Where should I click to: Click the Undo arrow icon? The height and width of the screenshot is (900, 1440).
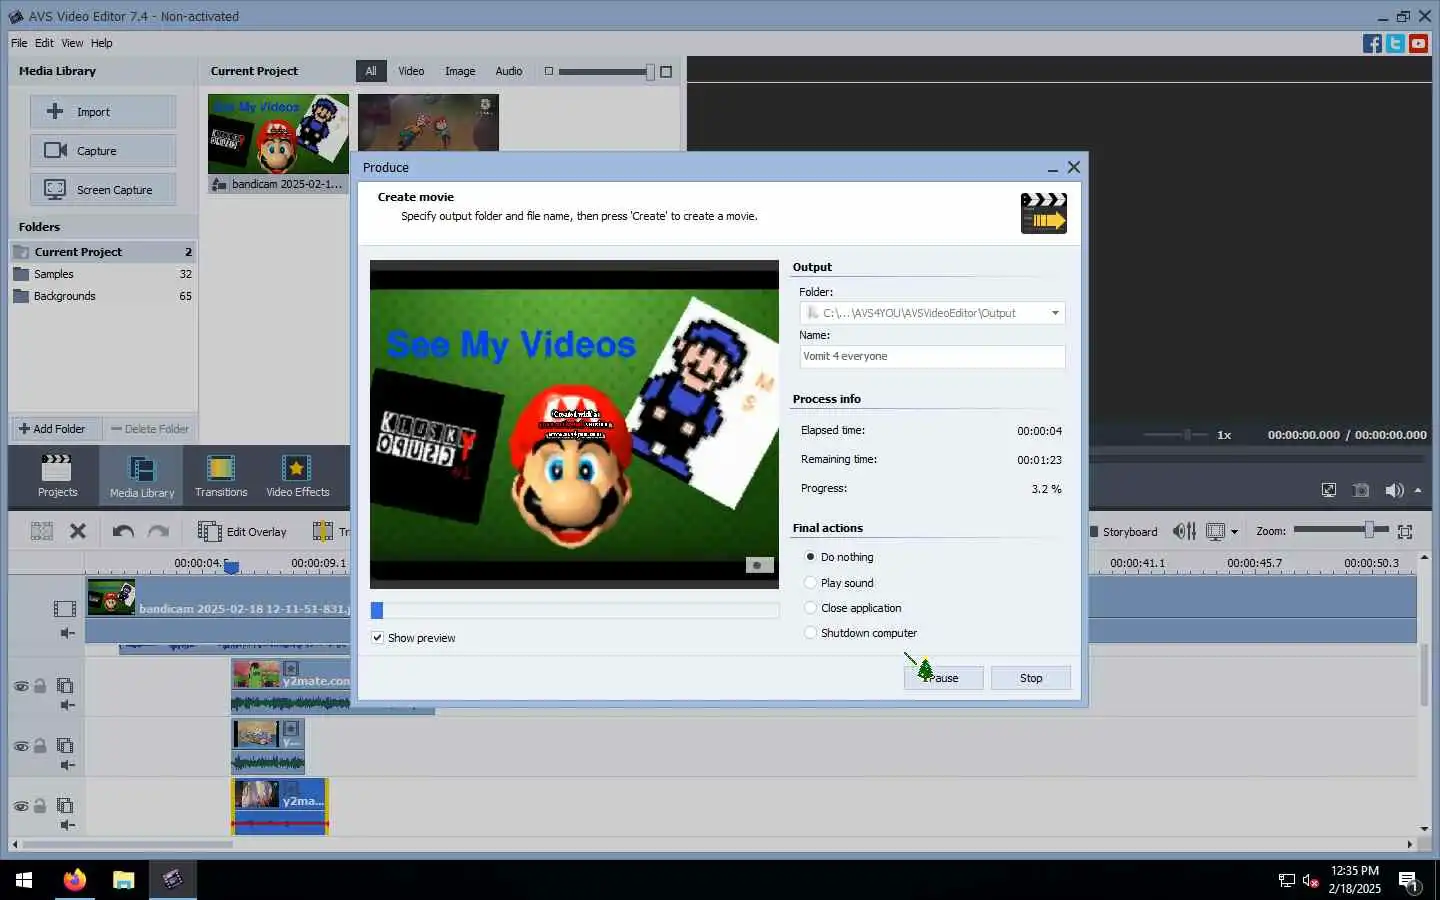click(x=123, y=531)
